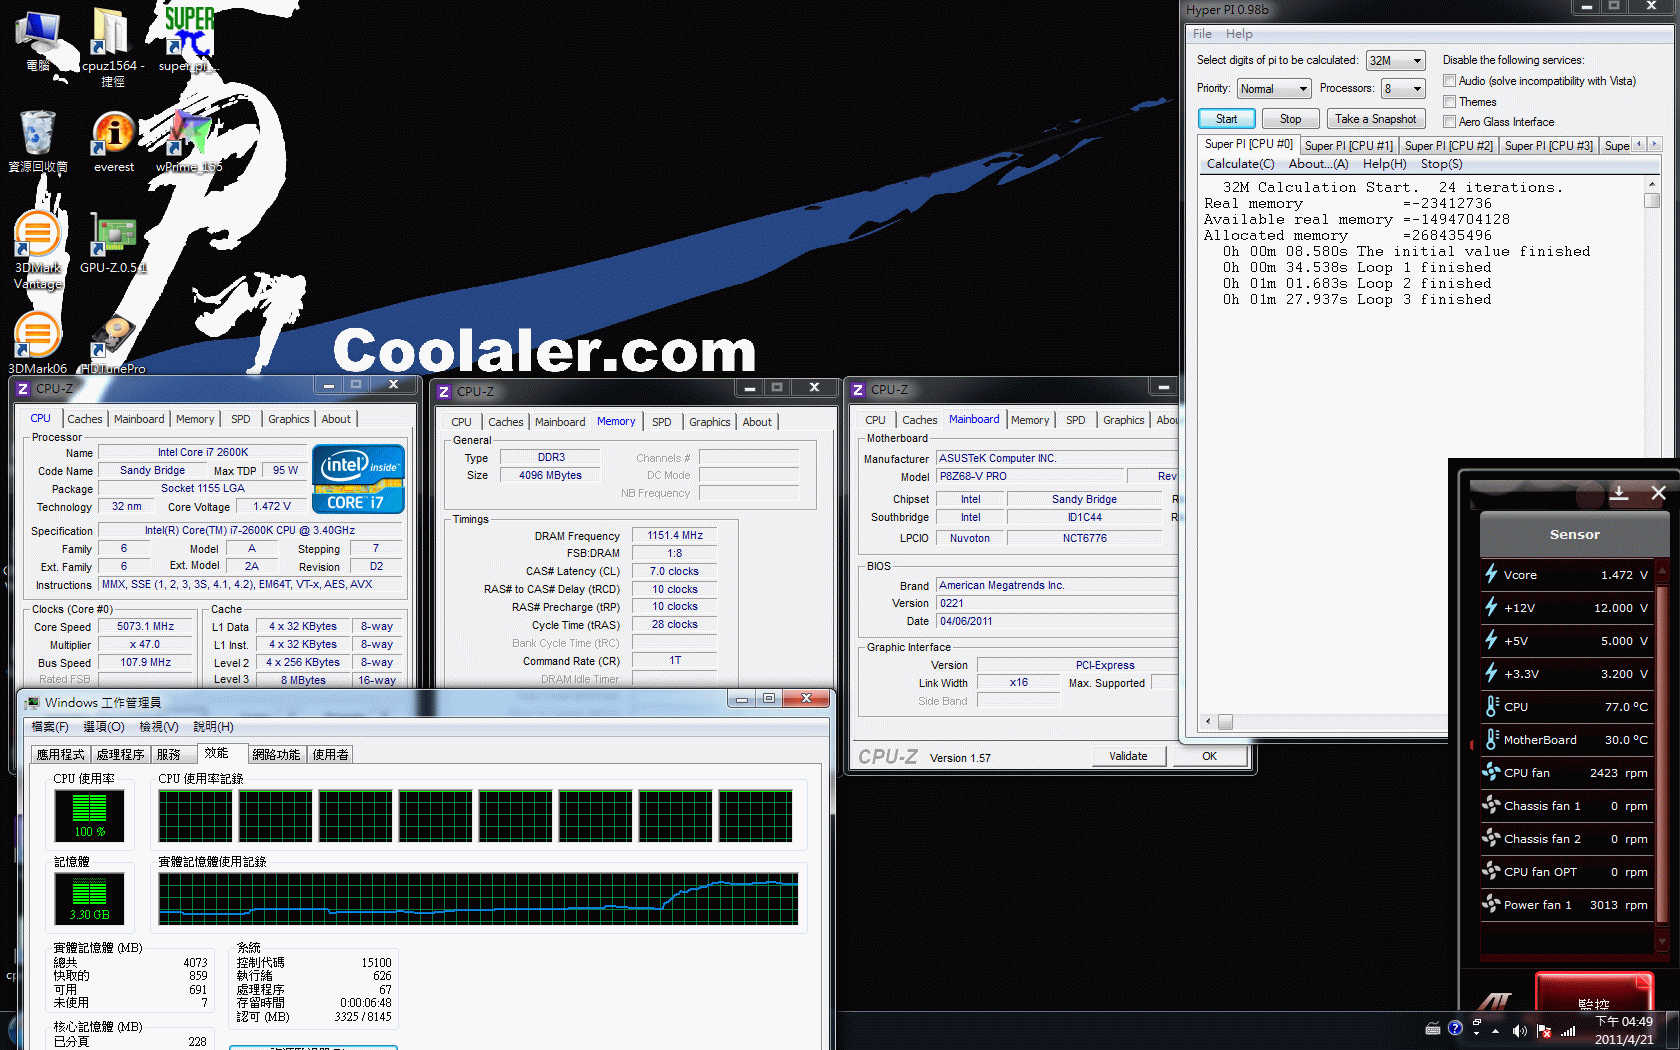The image size is (1680, 1050).
Task: Launch the HDTunePro desktop shortcut
Action: 113,343
